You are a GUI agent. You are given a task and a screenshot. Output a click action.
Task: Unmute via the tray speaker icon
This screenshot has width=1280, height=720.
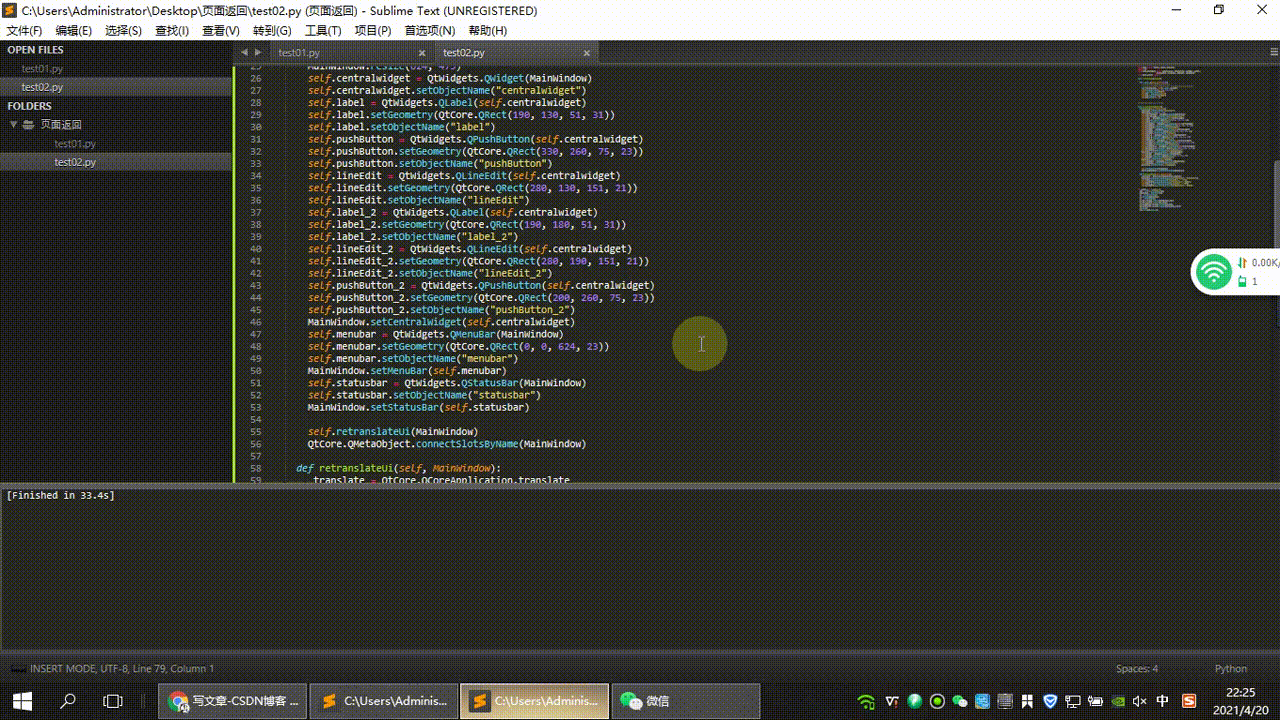(x=1140, y=701)
